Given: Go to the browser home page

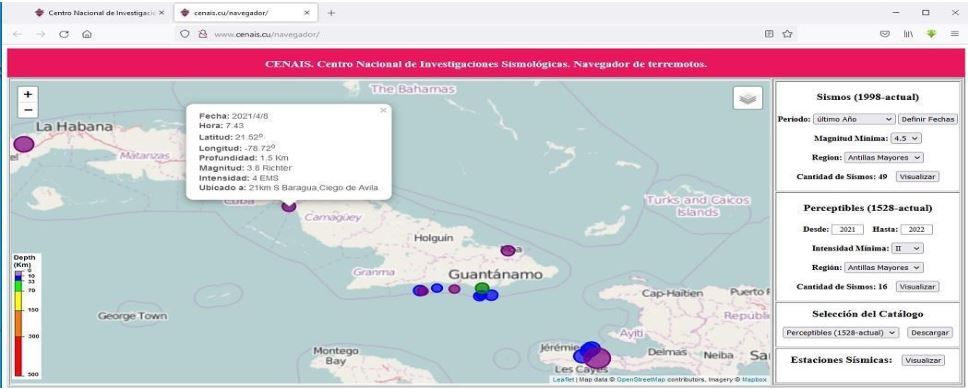Looking at the screenshot, I should coord(87,35).
